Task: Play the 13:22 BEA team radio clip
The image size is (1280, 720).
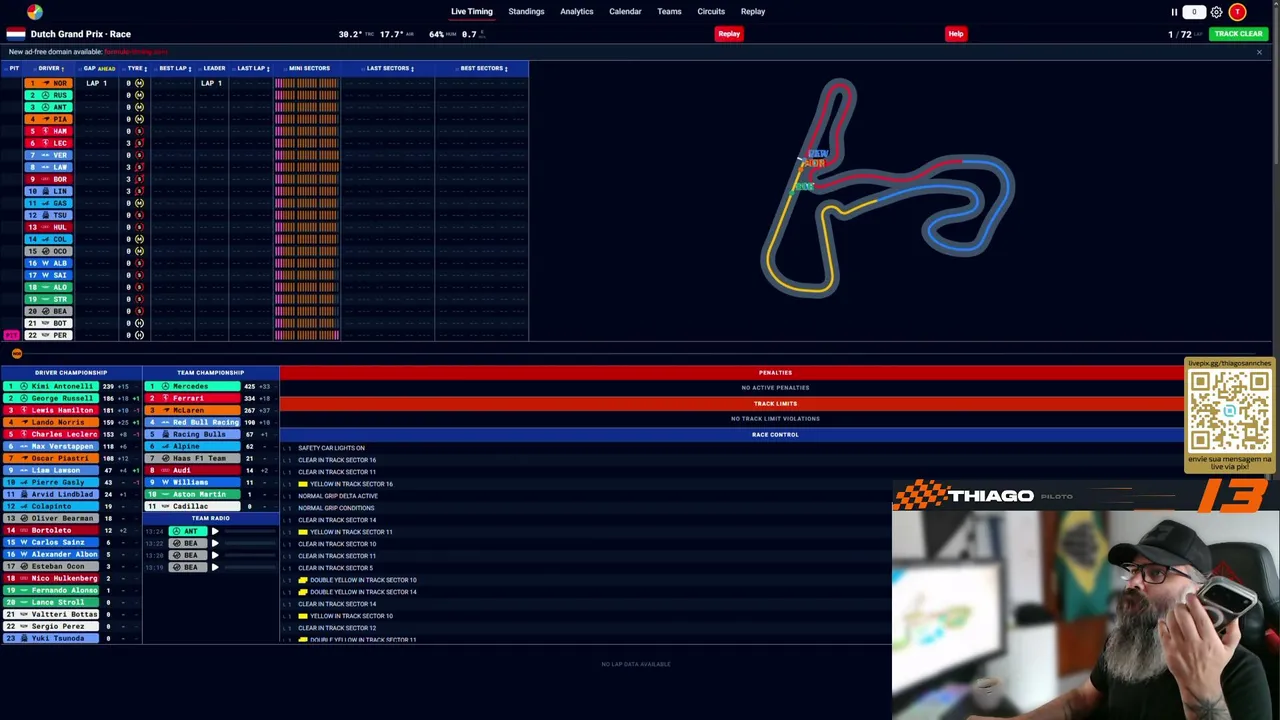Action: pyautogui.click(x=215, y=543)
